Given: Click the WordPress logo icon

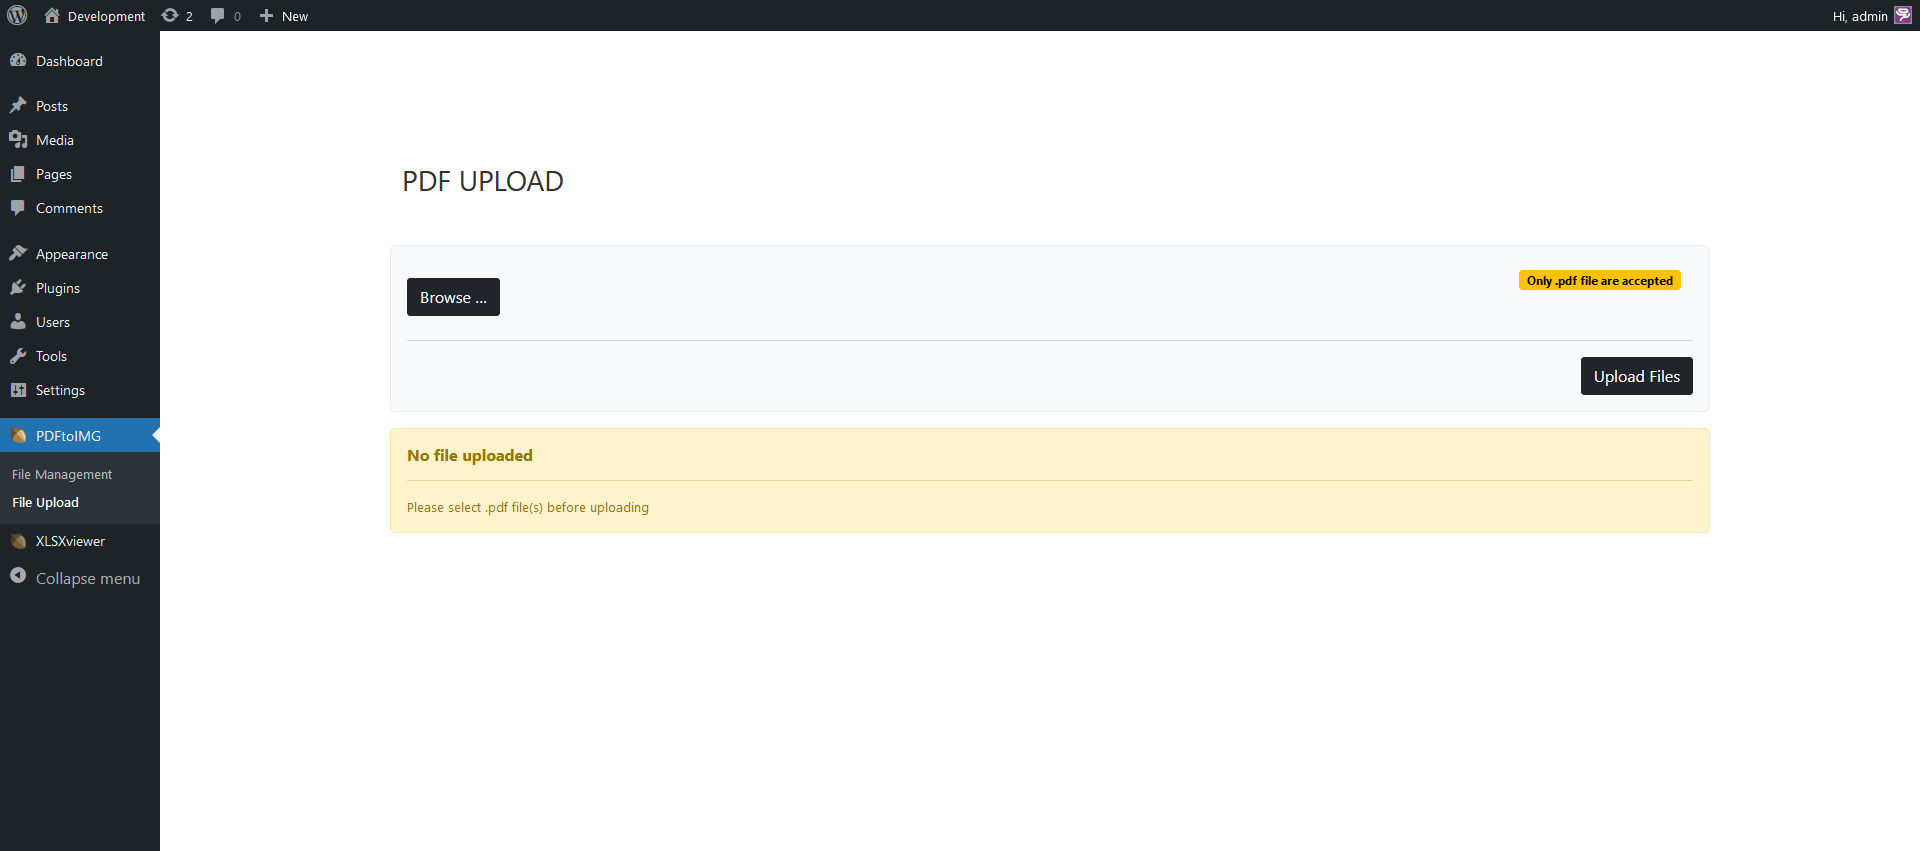Looking at the screenshot, I should (17, 15).
